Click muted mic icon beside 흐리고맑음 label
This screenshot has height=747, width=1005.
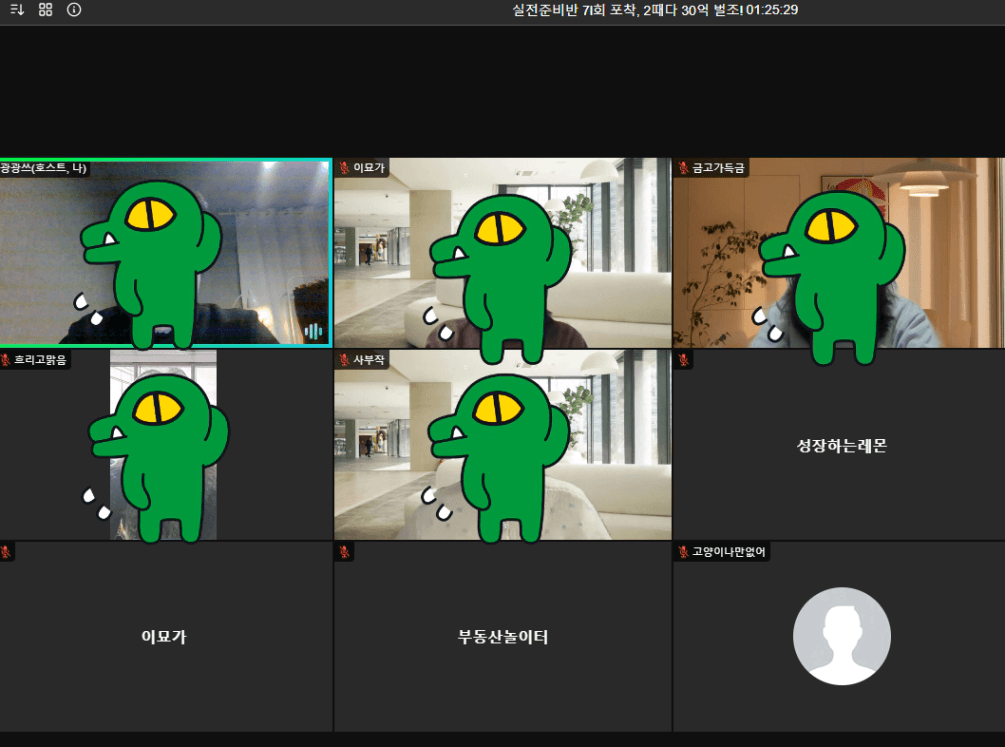pyautogui.click(x=6, y=360)
